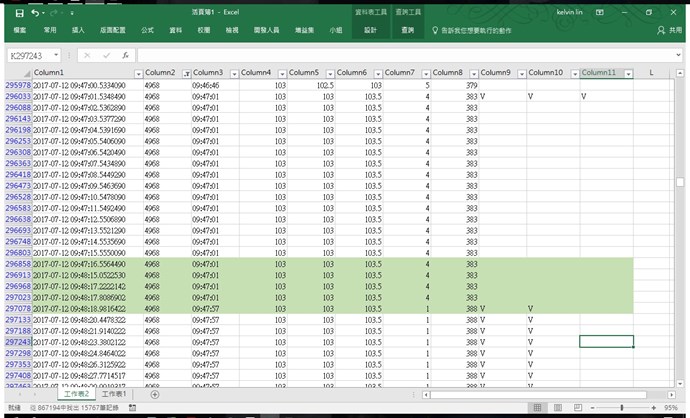Open the 插入 ribbon tab
This screenshot has width=690, height=418.
pyautogui.click(x=78, y=31)
